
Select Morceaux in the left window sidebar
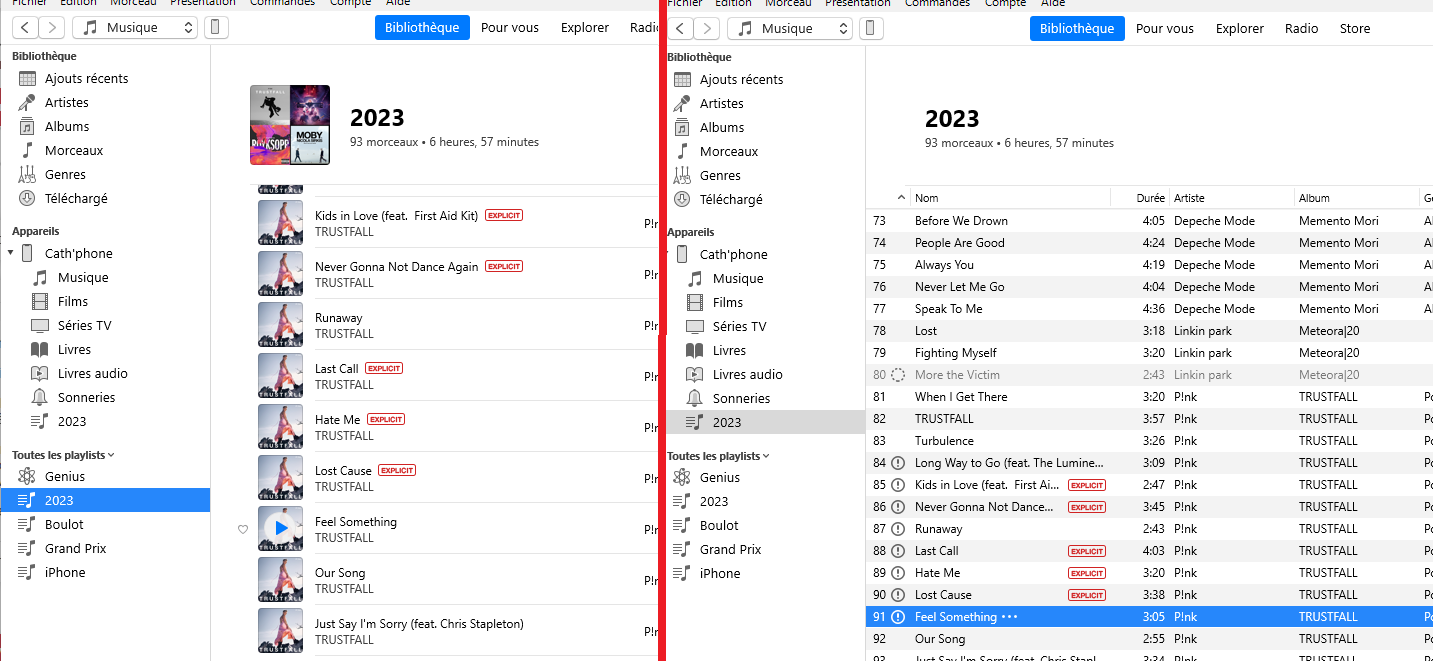click(74, 150)
